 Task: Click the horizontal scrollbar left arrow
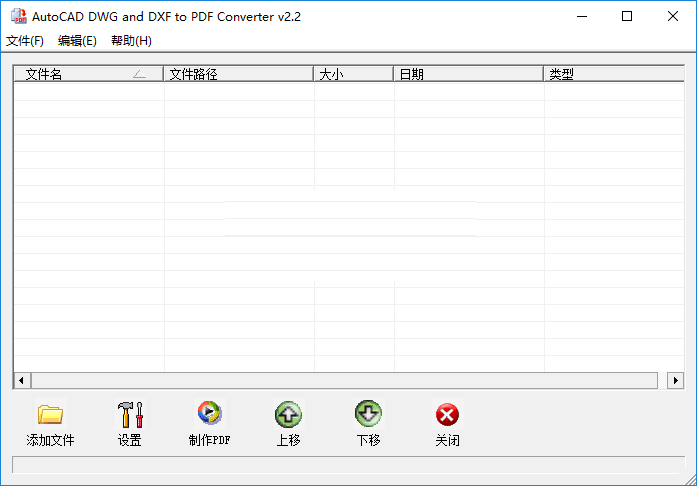(x=22, y=381)
